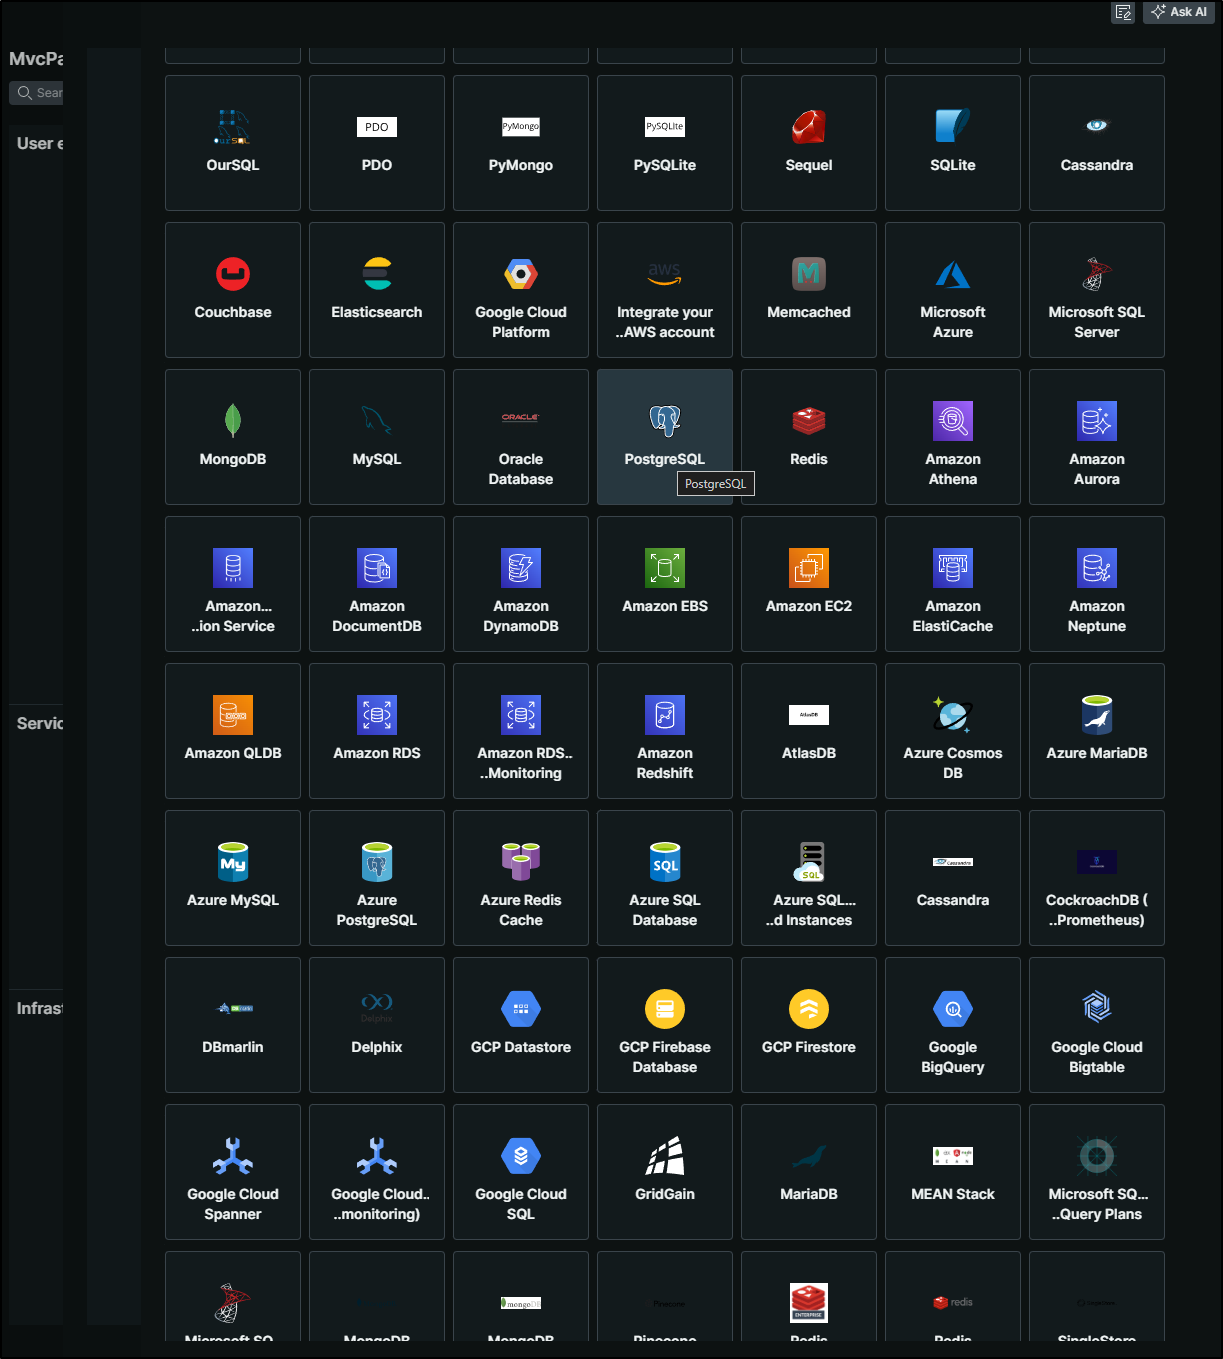Viewport: 1223px width, 1359px height.
Task: Open Amazon RDS tile next to Amazon QLDB
Action: (377, 731)
